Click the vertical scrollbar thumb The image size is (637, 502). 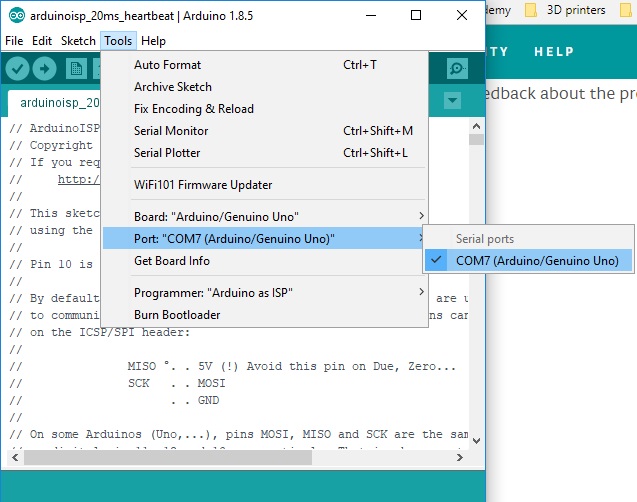coord(476,139)
